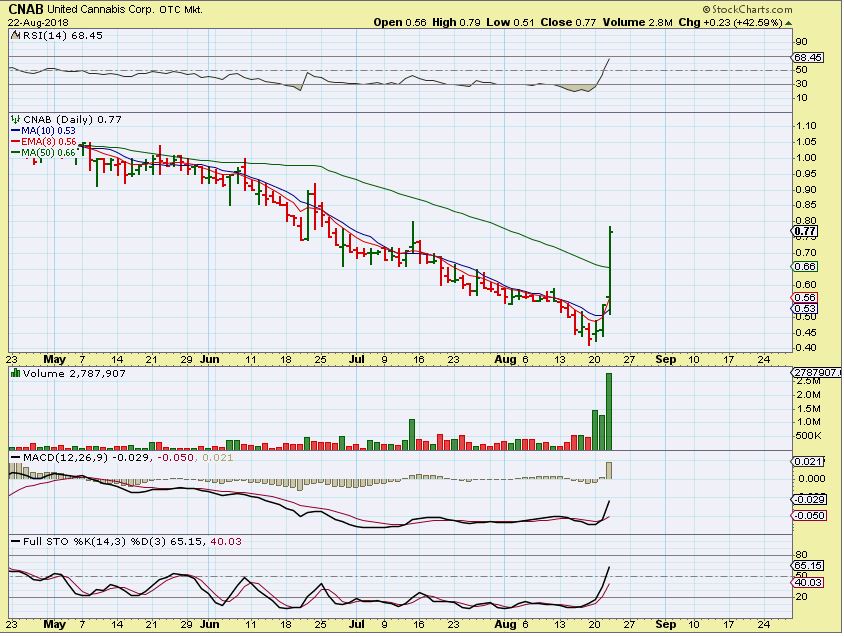The height and width of the screenshot is (637, 844).
Task: Click the red EMA(8) 0.56 legend entry
Action: (44, 142)
